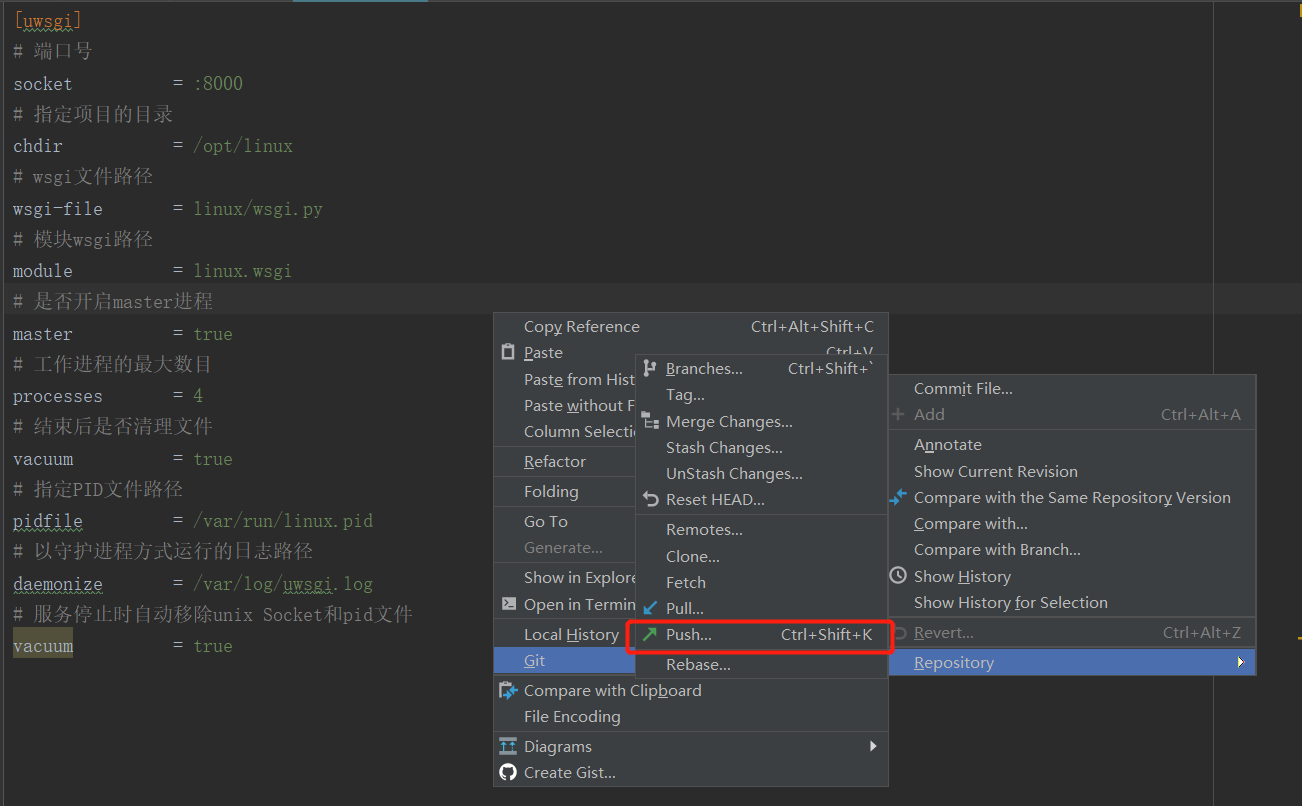Choose Commit File option

click(x=963, y=388)
